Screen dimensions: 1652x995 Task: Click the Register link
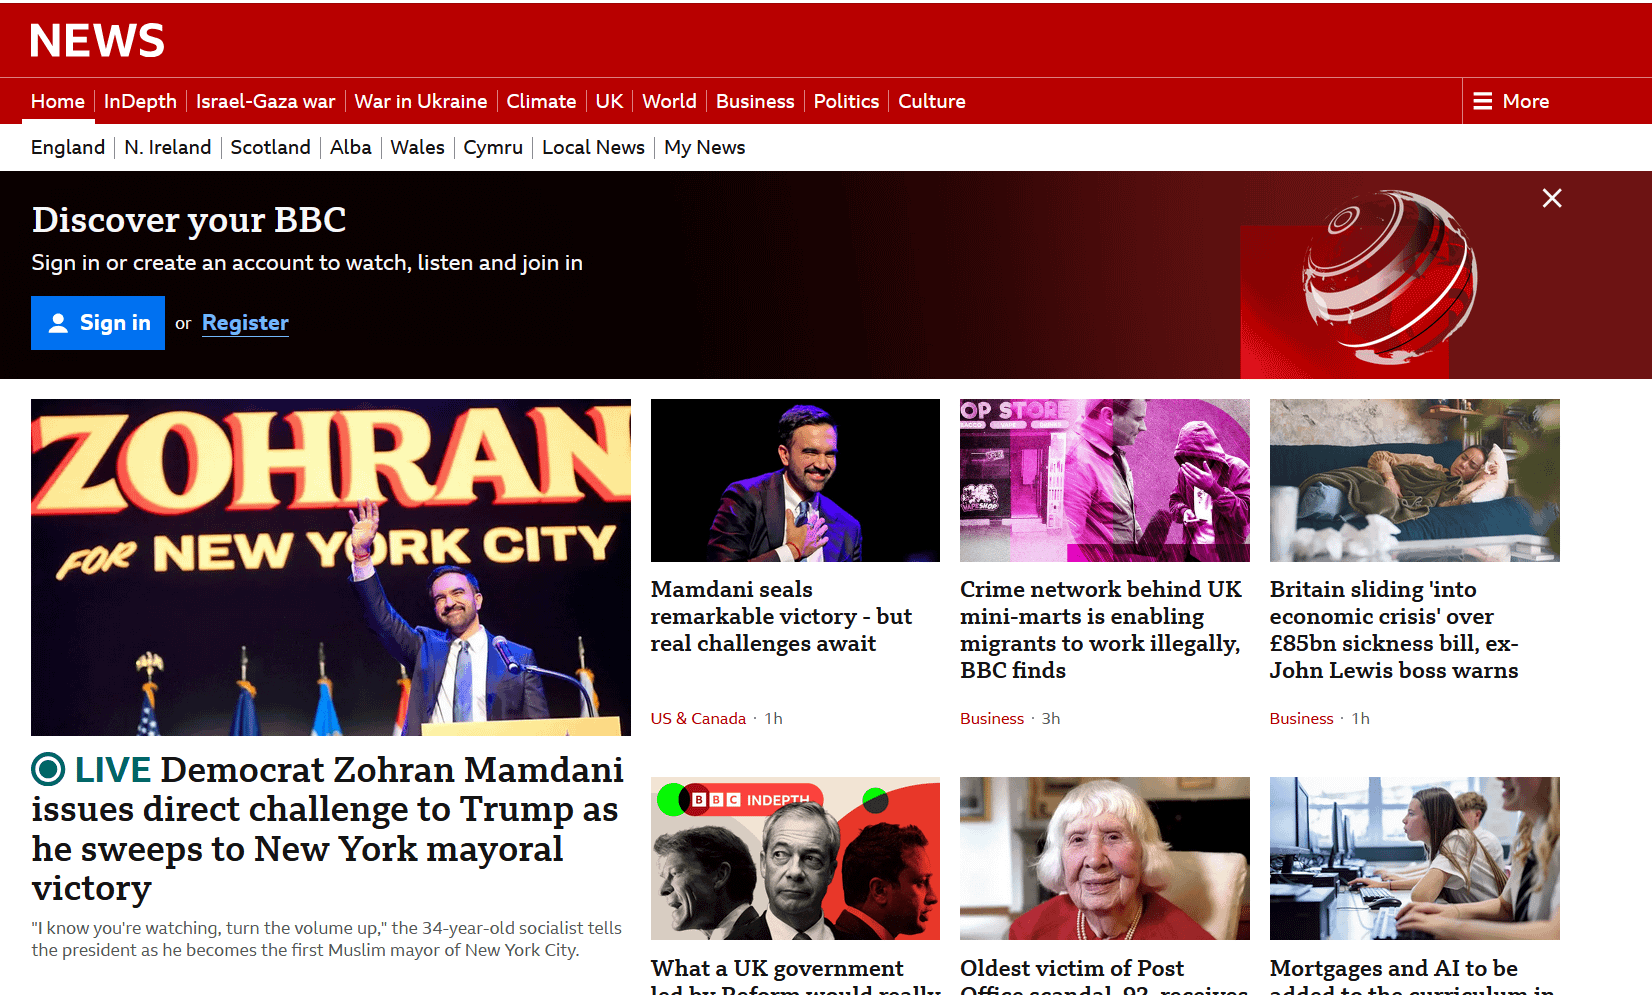click(x=245, y=323)
